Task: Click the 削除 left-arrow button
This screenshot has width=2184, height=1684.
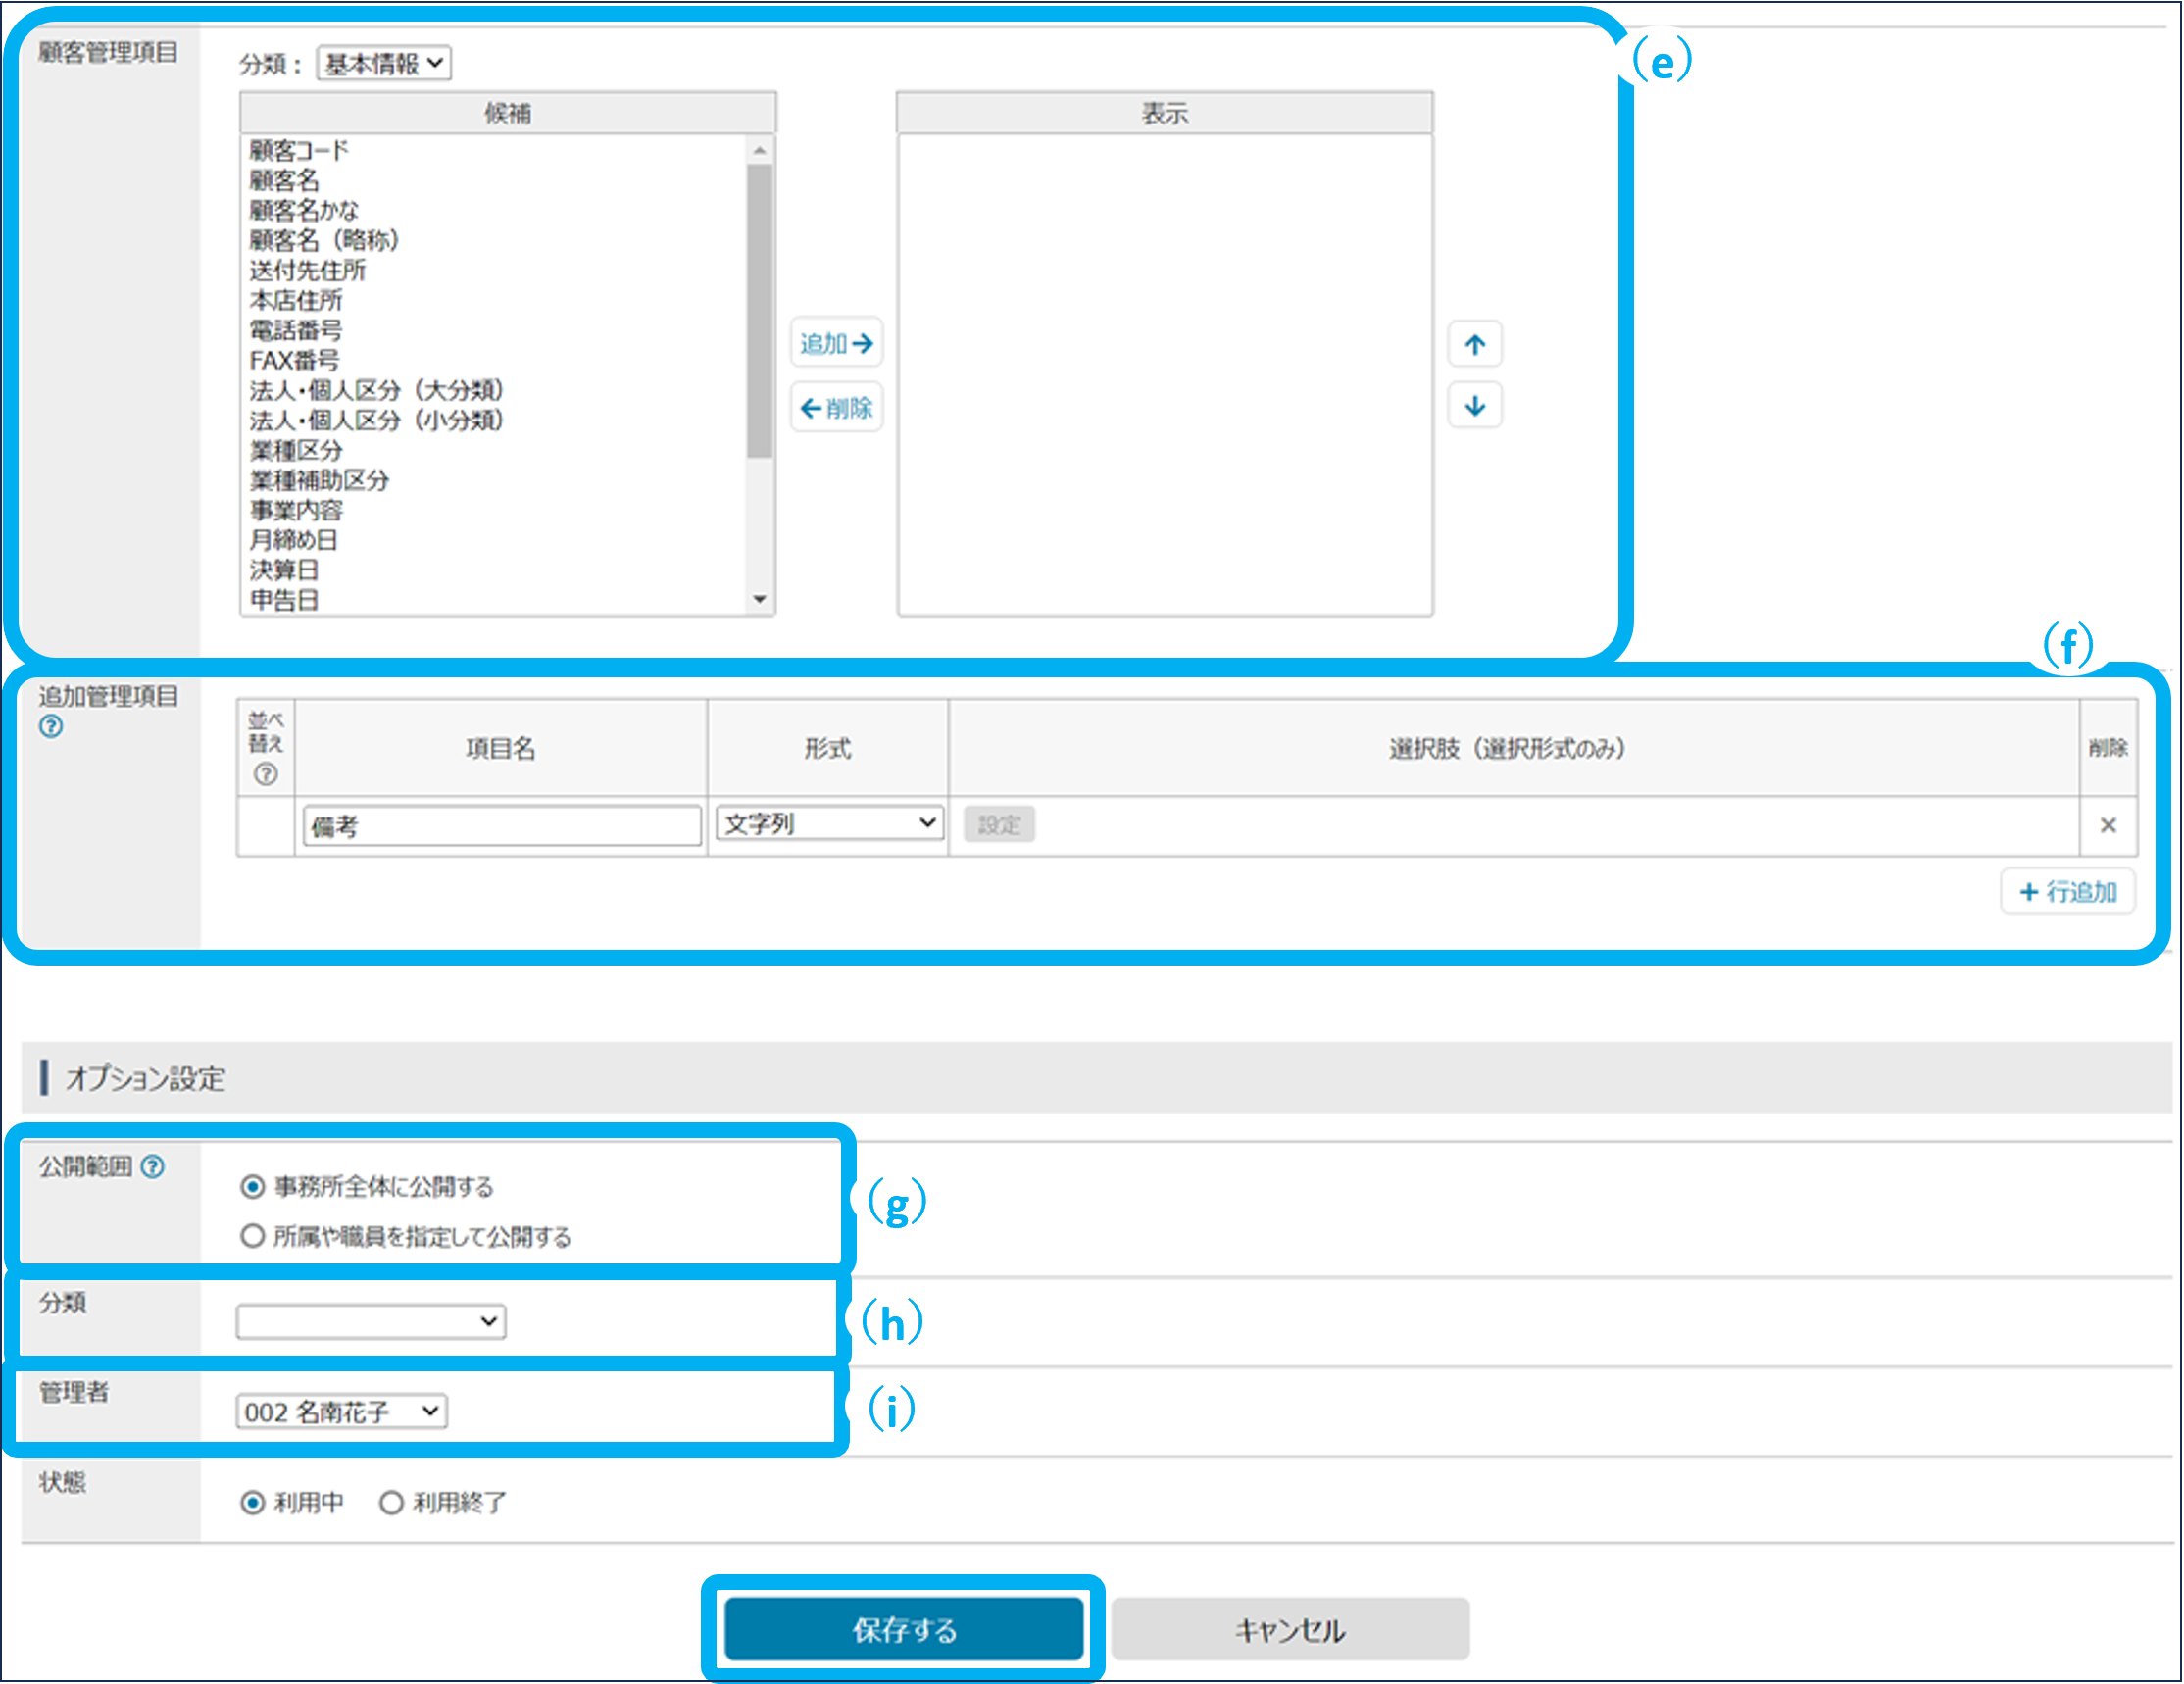Action: tap(836, 408)
